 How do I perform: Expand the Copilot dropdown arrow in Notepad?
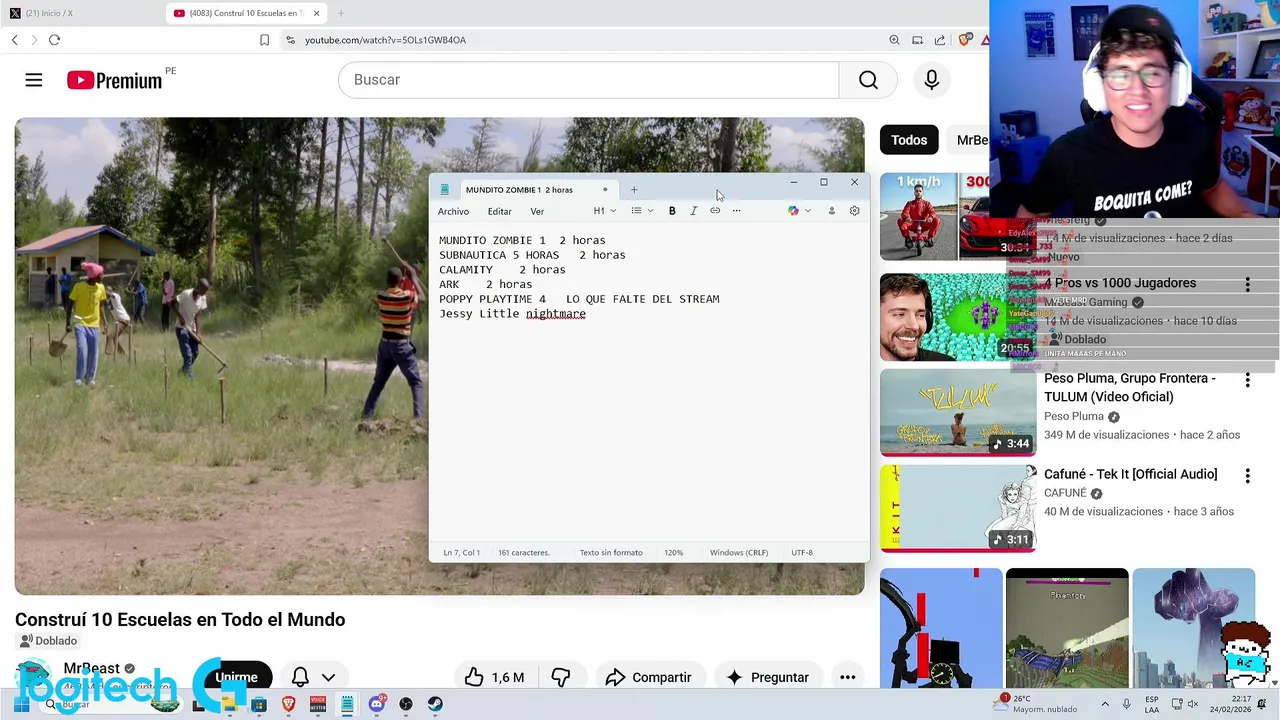point(808,211)
